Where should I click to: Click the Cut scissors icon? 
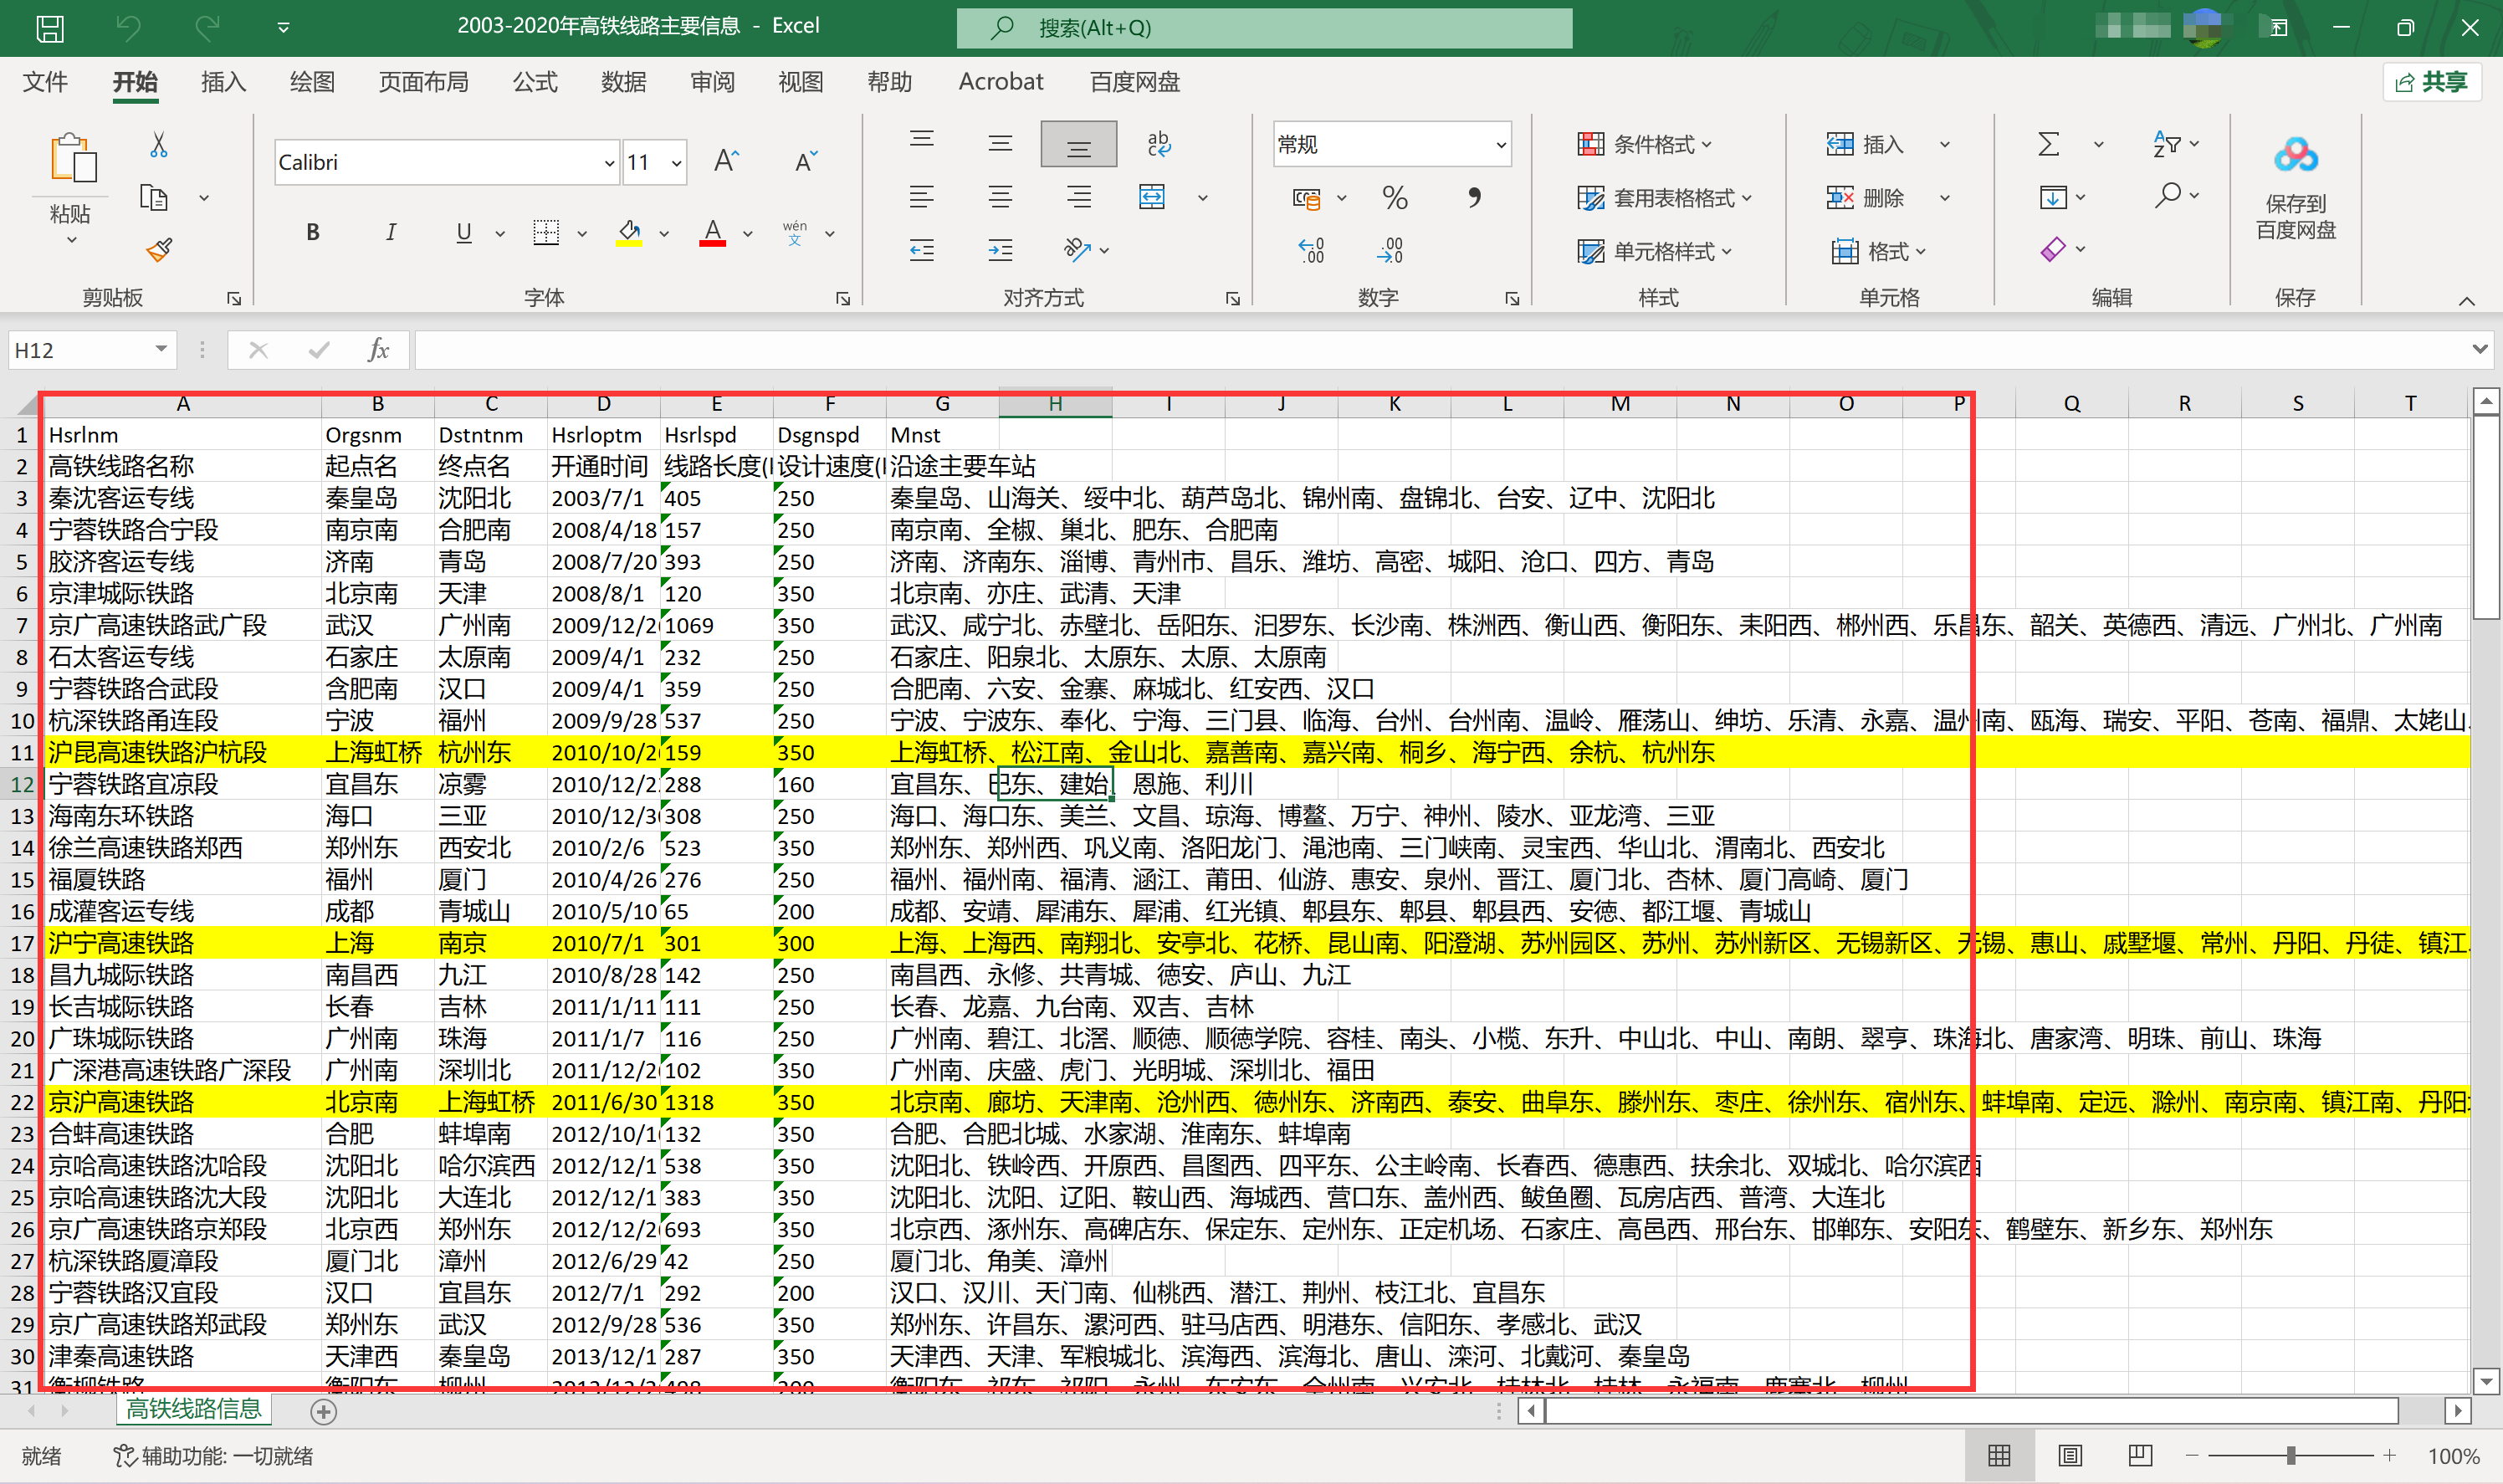[x=159, y=145]
